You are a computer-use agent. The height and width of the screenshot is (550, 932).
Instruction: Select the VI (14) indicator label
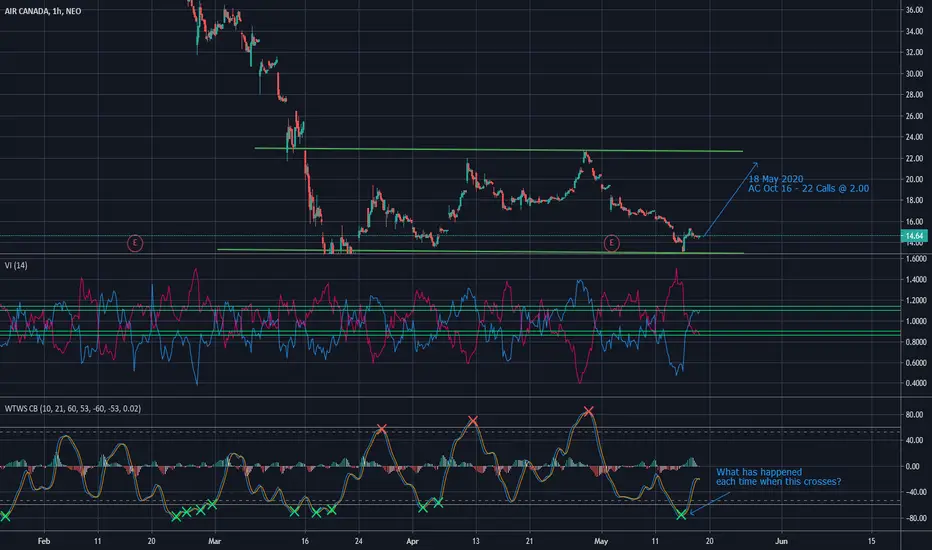tap(16, 265)
